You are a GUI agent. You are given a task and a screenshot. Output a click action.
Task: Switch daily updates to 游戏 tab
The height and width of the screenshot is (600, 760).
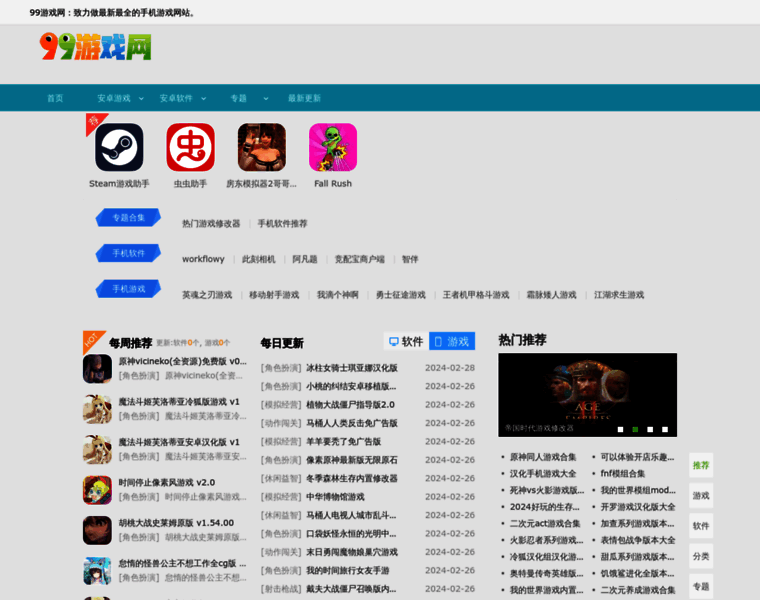pyautogui.click(x=452, y=341)
